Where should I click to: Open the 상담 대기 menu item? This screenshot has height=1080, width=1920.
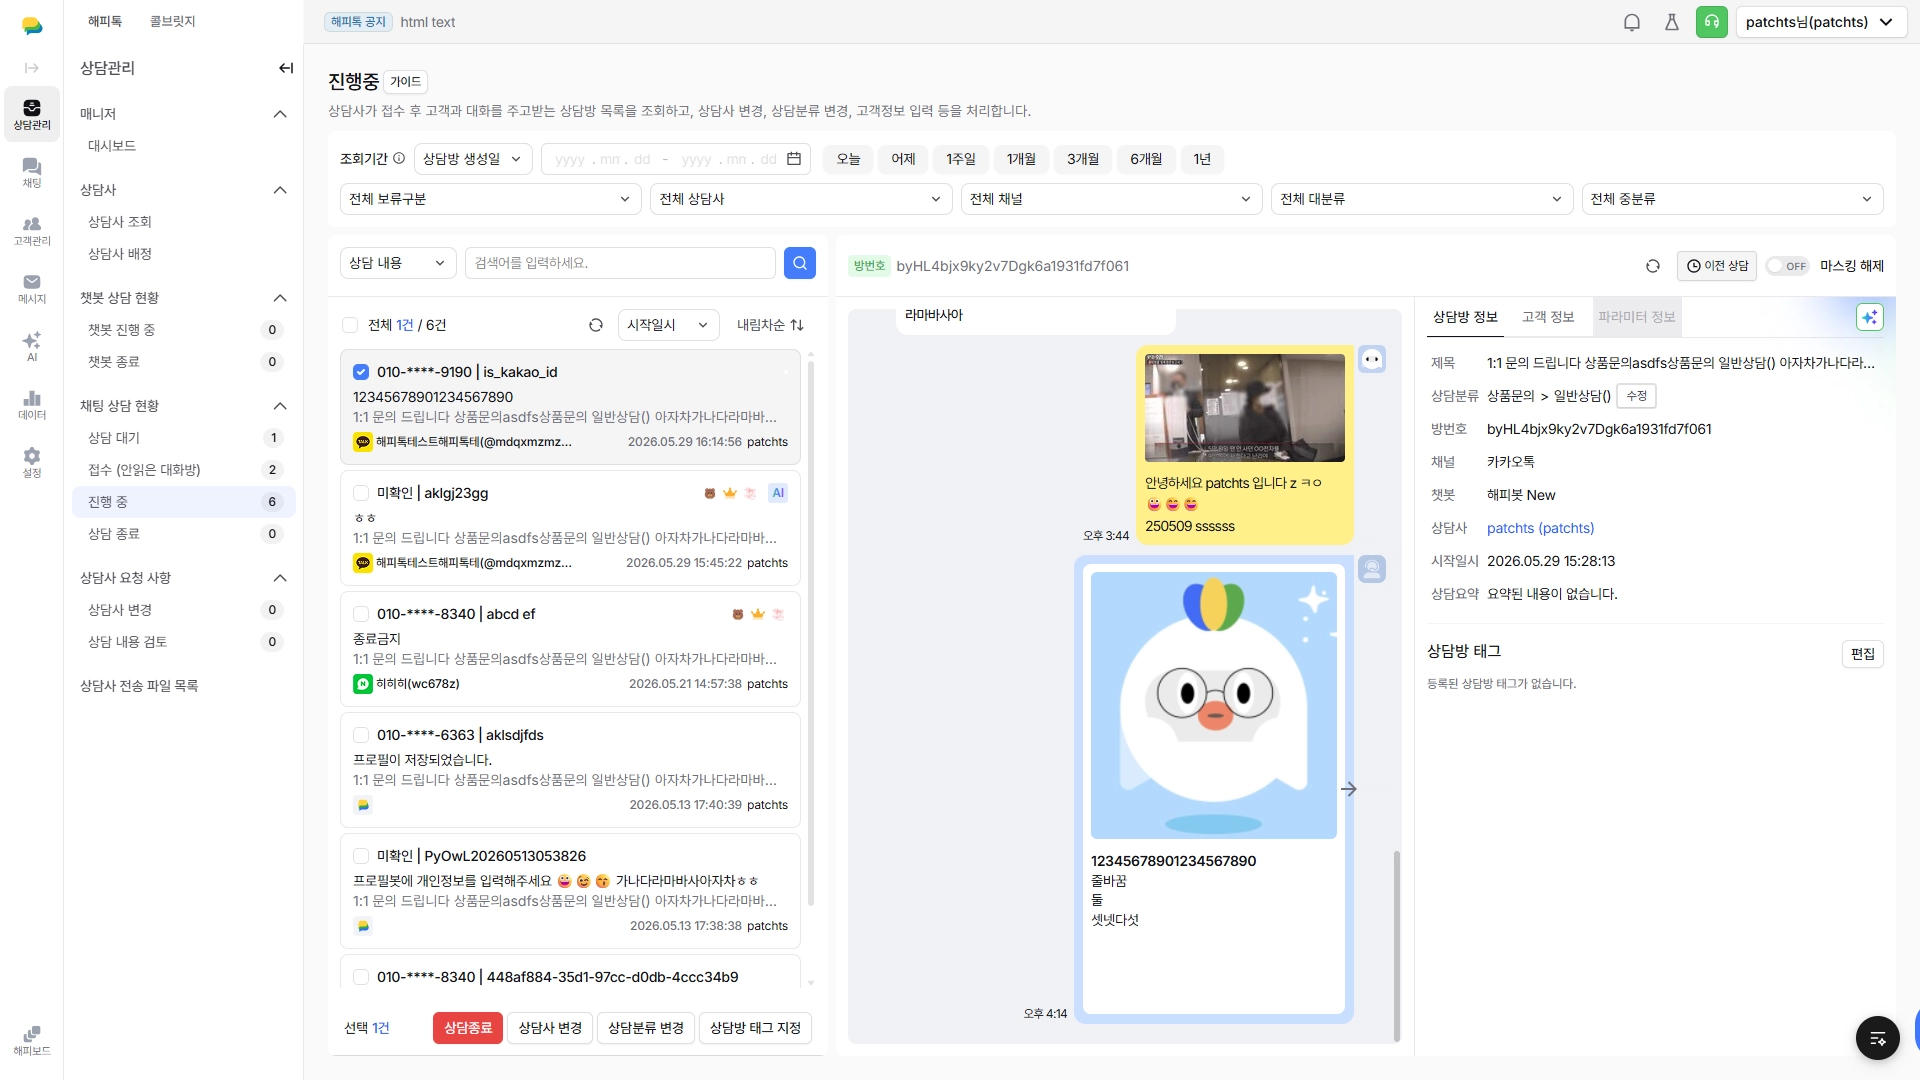[x=184, y=438]
